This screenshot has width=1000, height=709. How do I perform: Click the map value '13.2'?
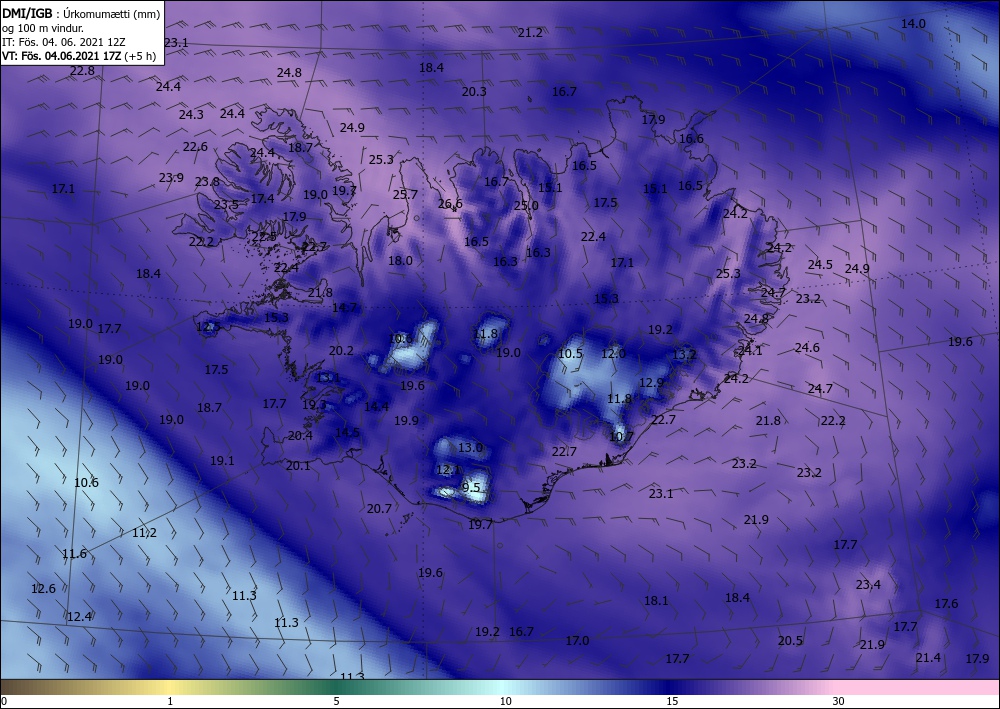(x=684, y=354)
